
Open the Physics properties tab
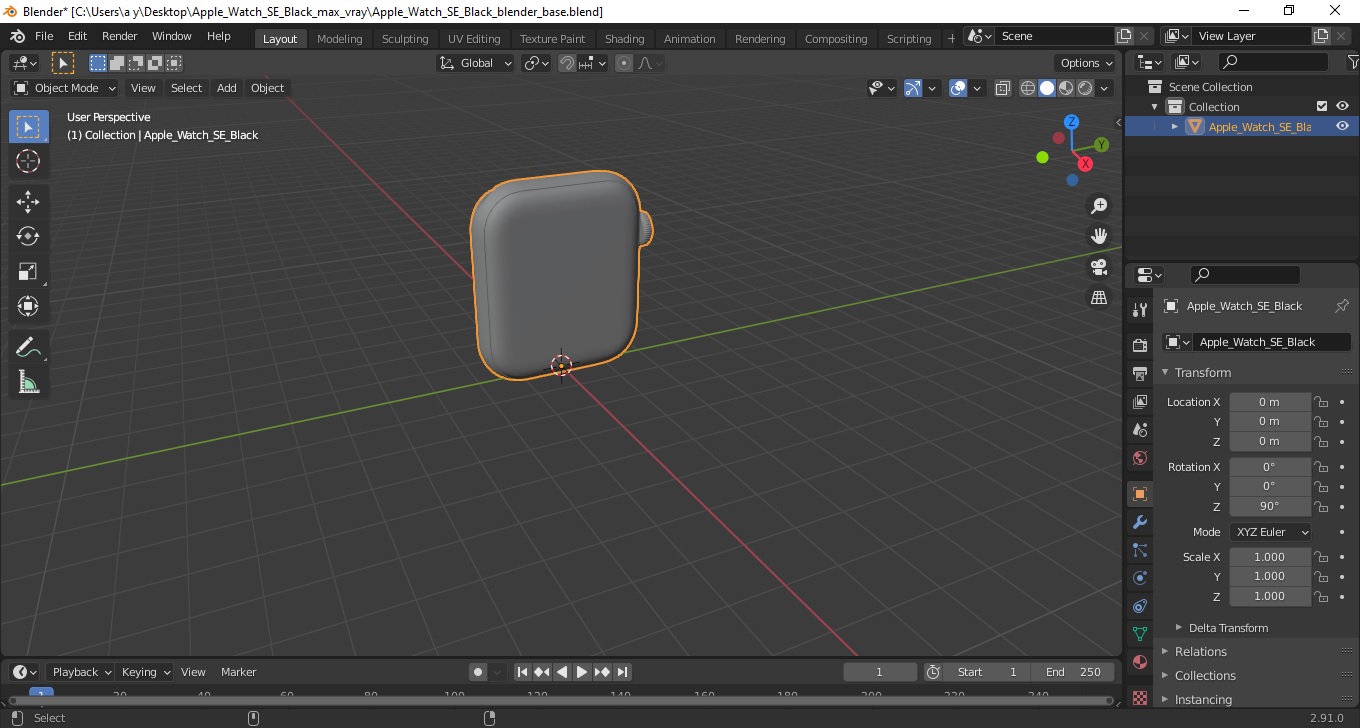(1139, 578)
